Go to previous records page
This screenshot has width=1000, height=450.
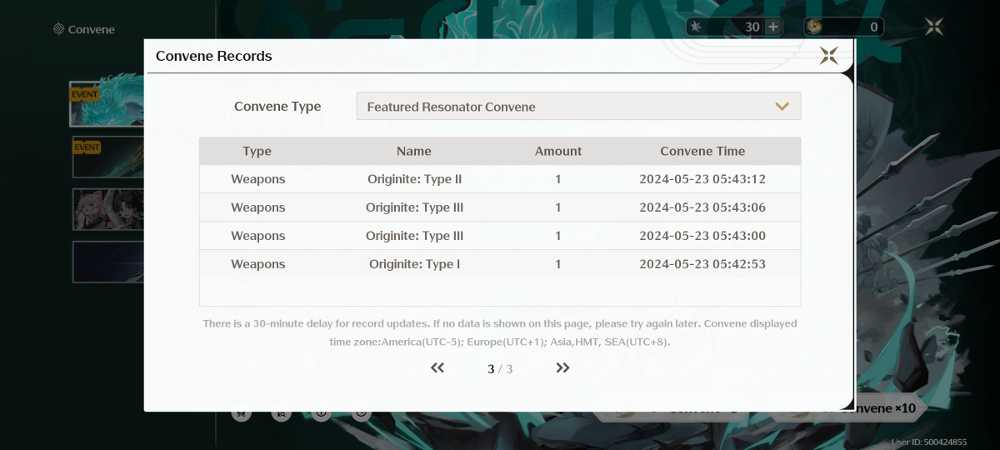point(437,368)
